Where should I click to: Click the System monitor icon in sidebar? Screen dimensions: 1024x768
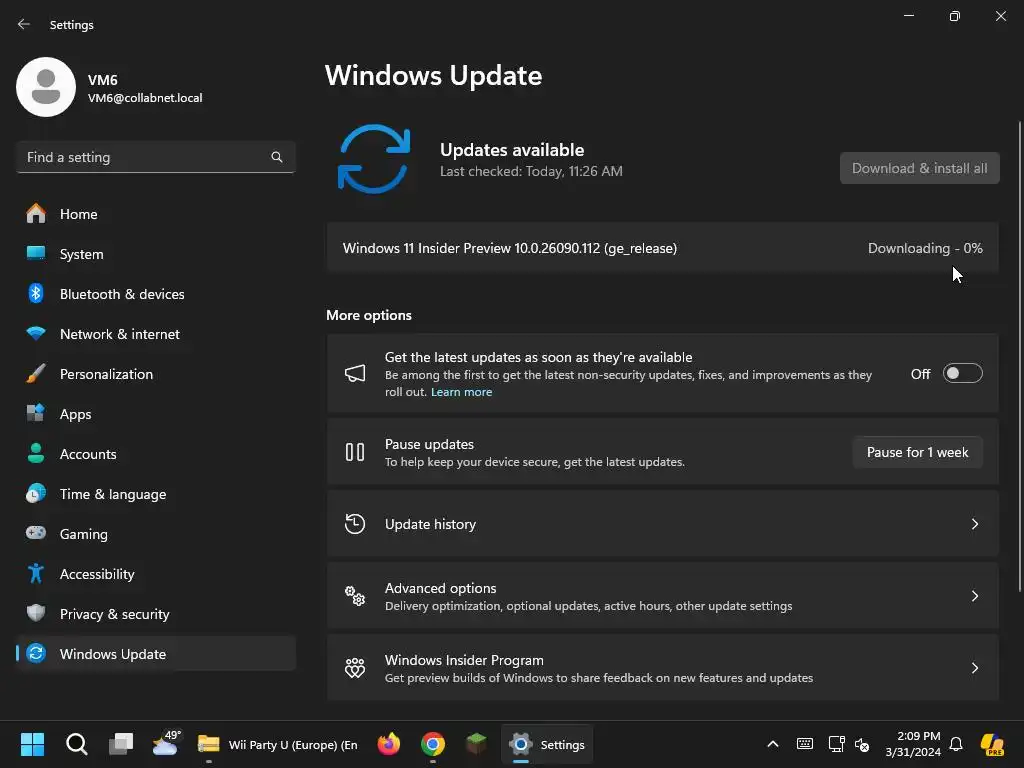pyautogui.click(x=36, y=253)
